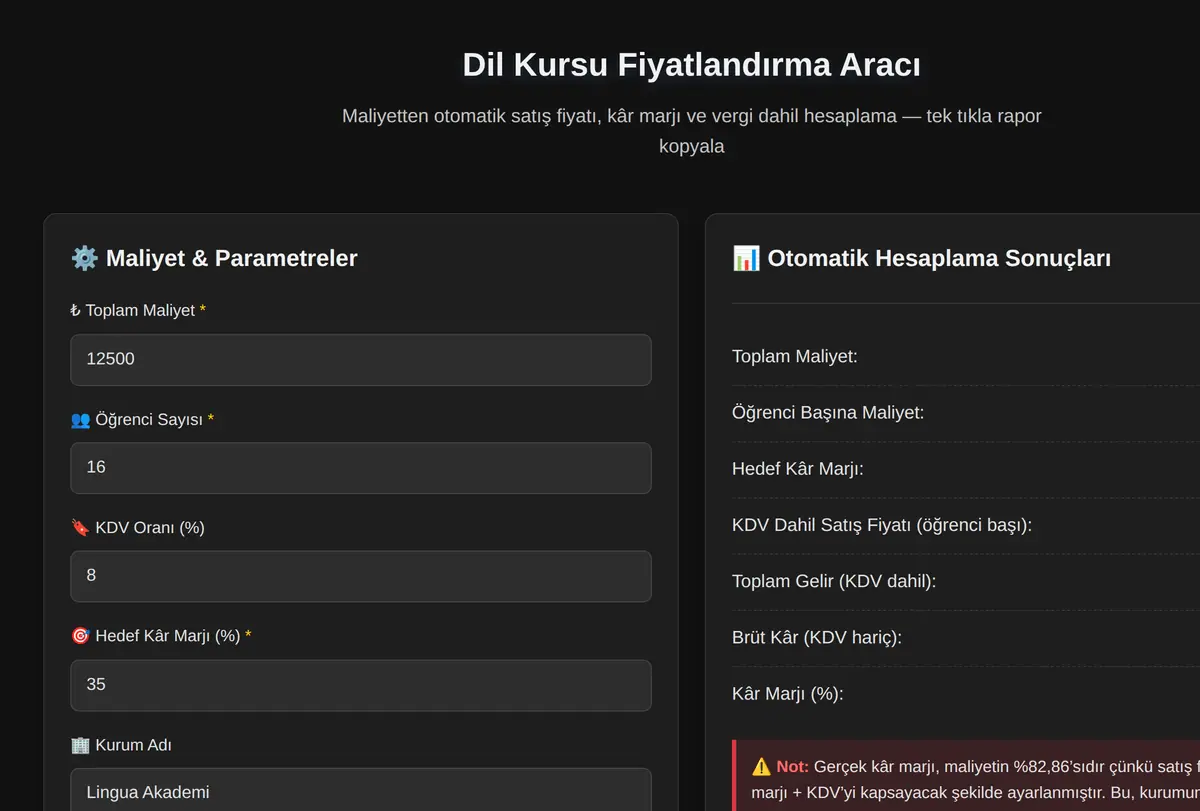Click the lira icon beside Toplam Maliyet label
Screen dimensions: 1200x811
[75, 311]
